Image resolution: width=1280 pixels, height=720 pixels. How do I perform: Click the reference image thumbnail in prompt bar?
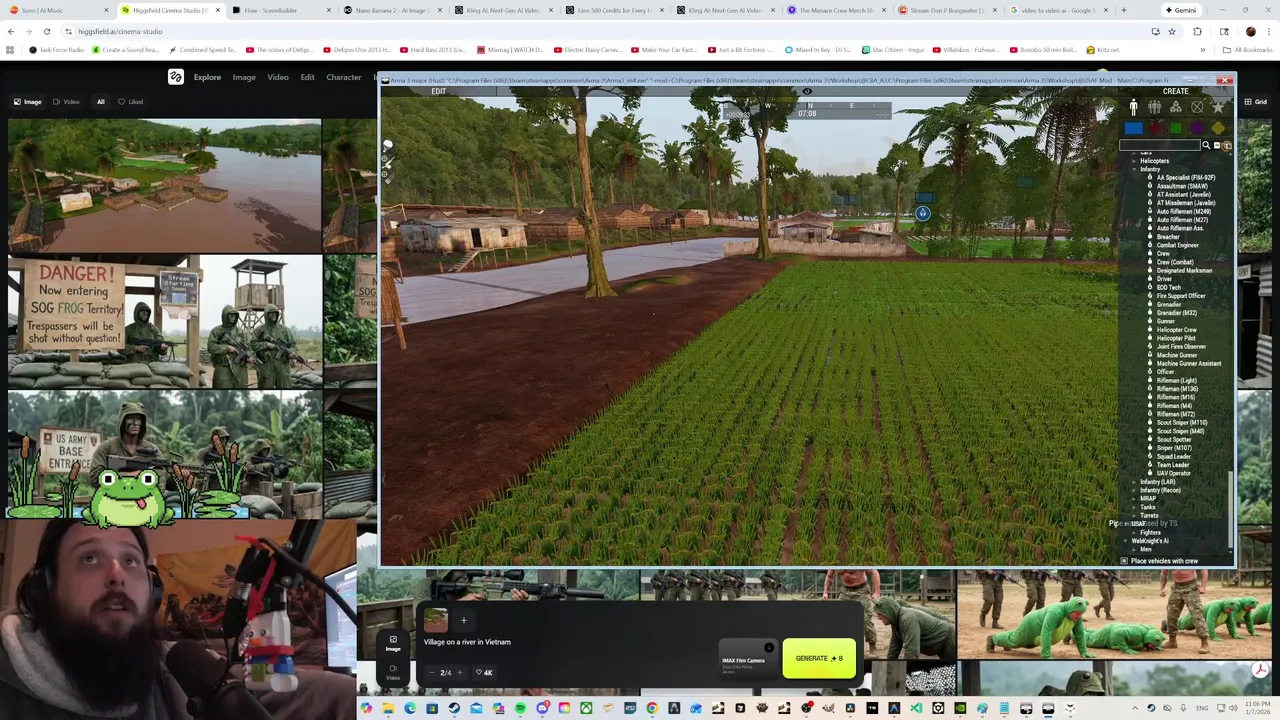click(x=436, y=620)
